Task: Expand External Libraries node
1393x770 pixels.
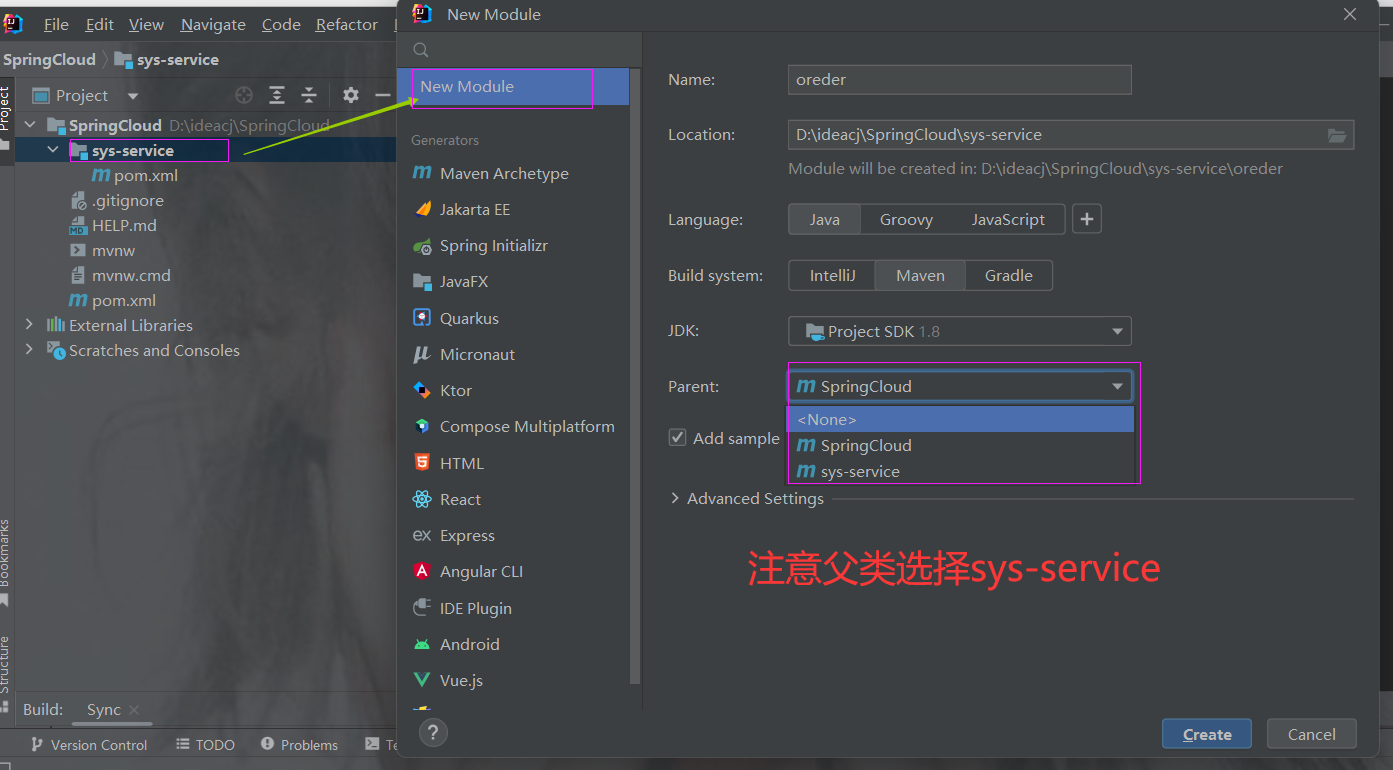Action: pyautogui.click(x=29, y=325)
